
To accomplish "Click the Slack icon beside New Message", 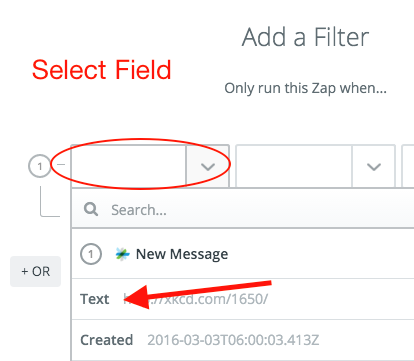I will [122, 254].
